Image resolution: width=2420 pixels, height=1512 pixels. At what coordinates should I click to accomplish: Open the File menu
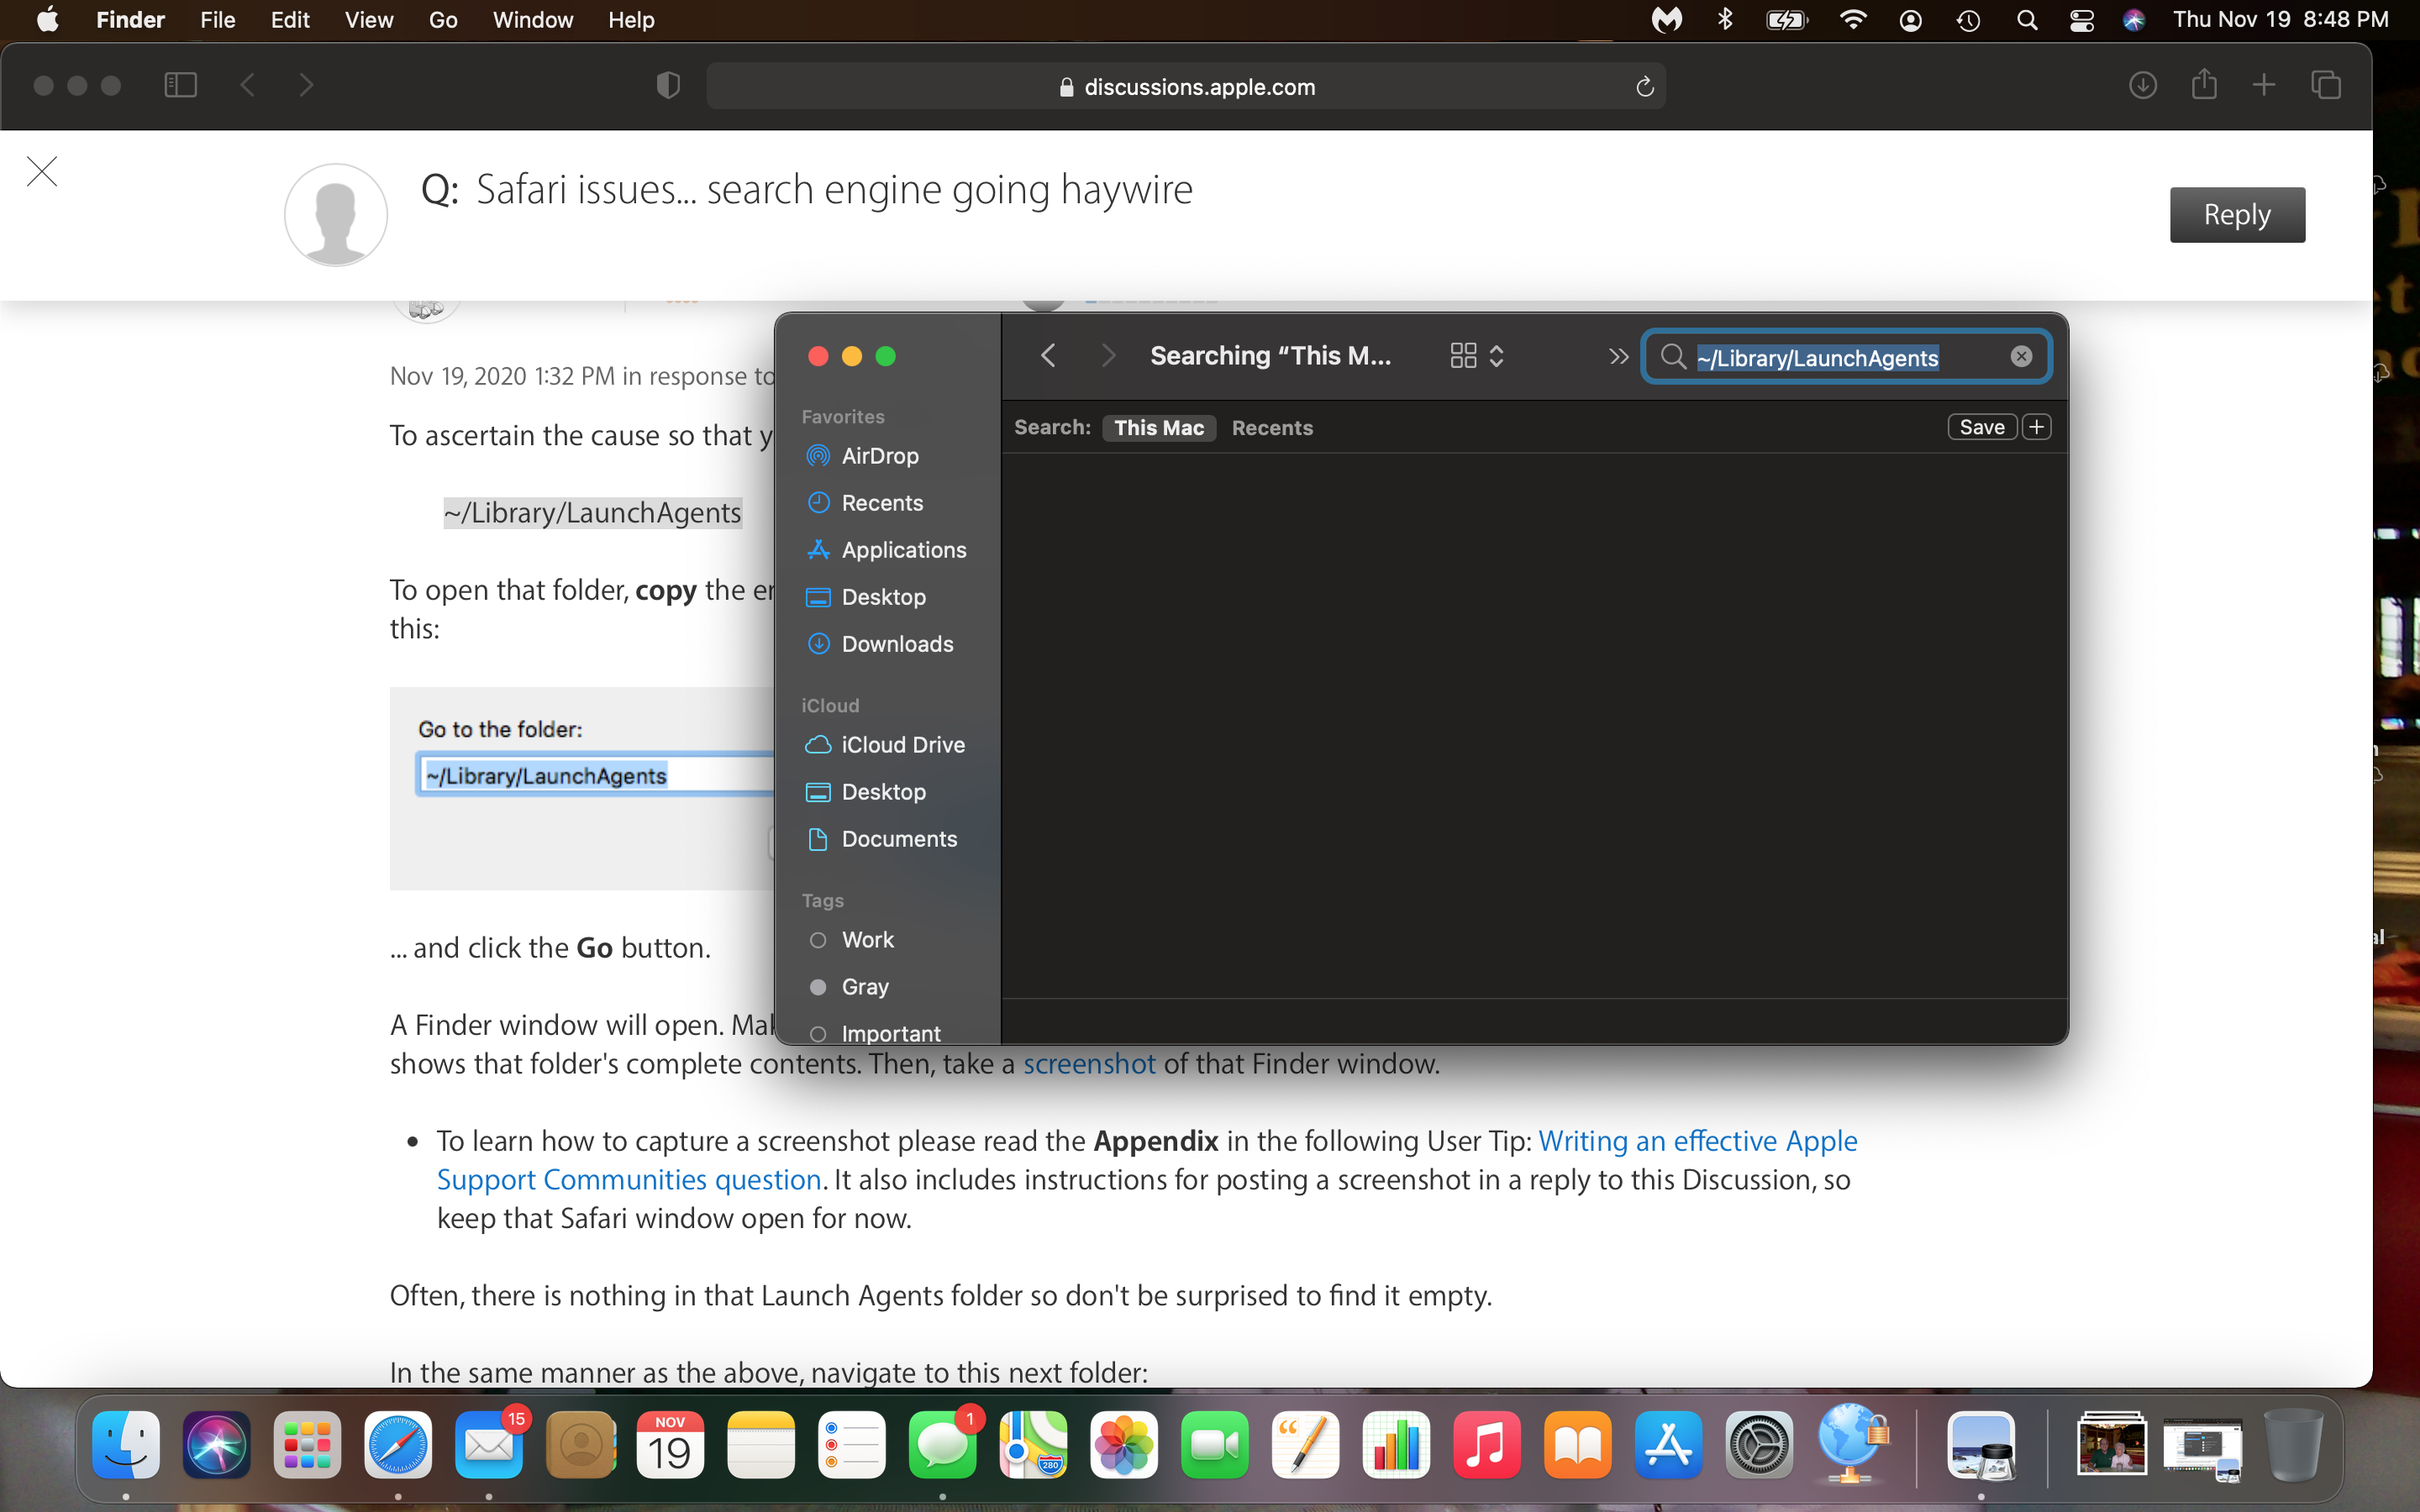pos(217,20)
